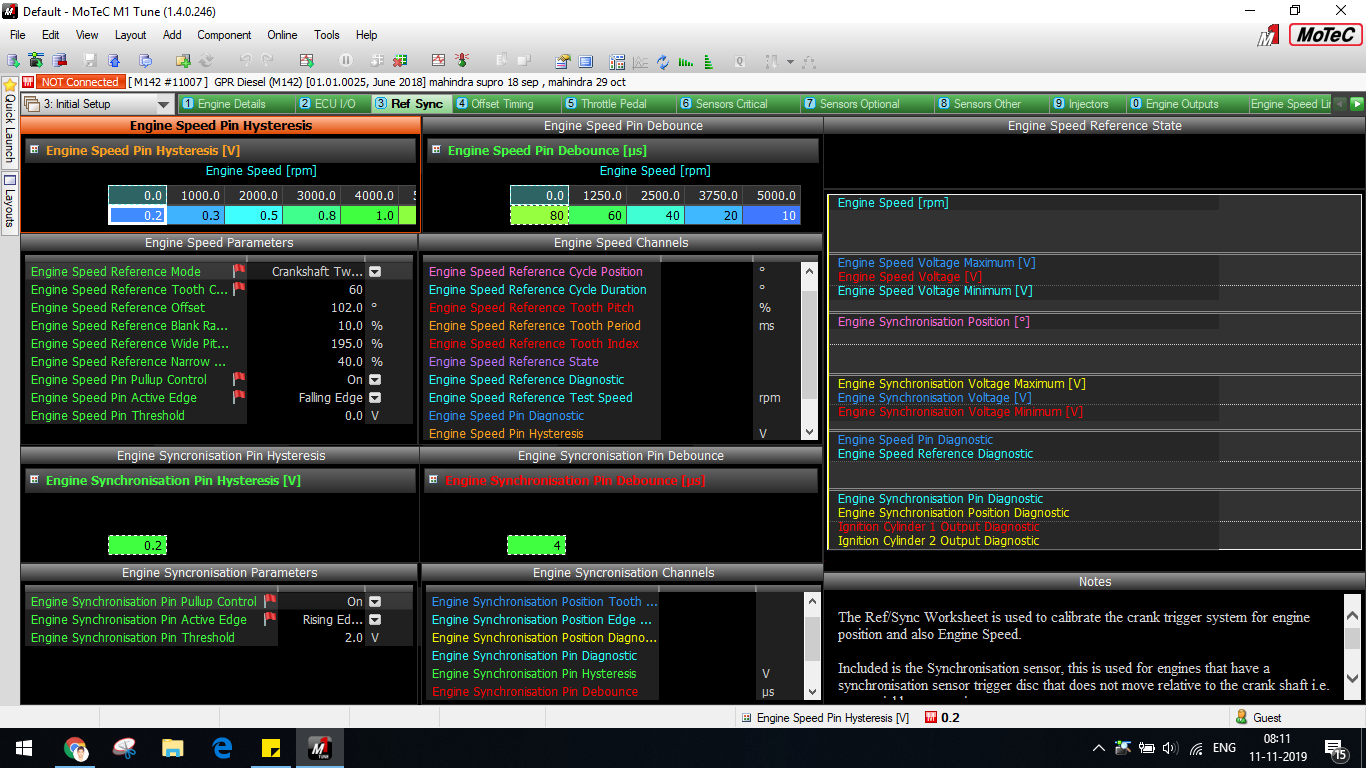This screenshot has height=768, width=1366.
Task: Select the debounce cell with value 10
Action: pyautogui.click(x=771, y=215)
